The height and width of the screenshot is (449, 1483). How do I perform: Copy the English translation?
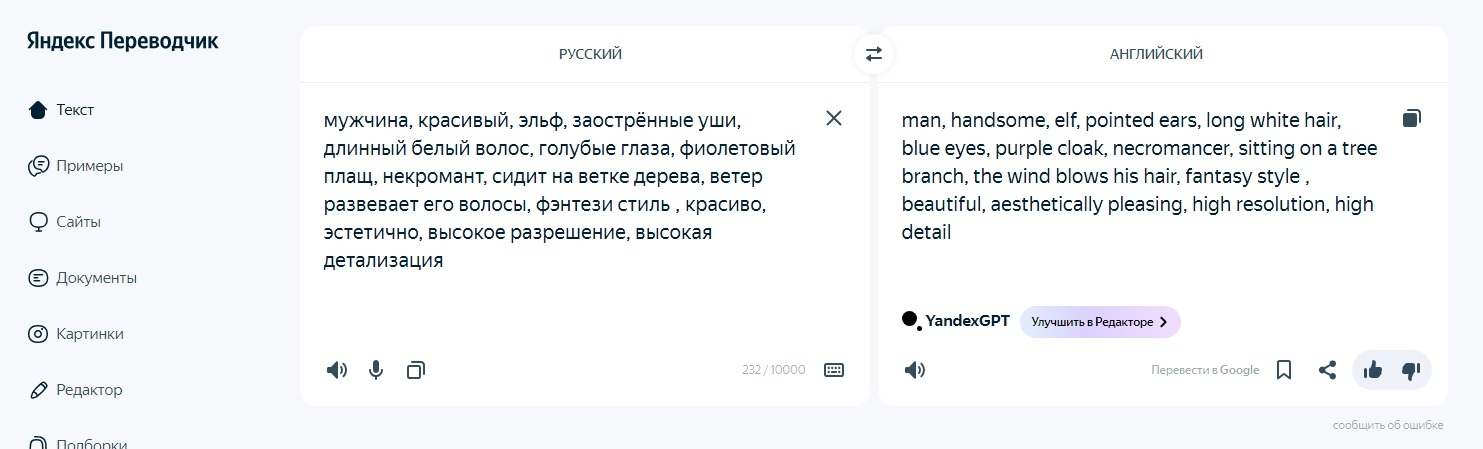(x=1411, y=118)
